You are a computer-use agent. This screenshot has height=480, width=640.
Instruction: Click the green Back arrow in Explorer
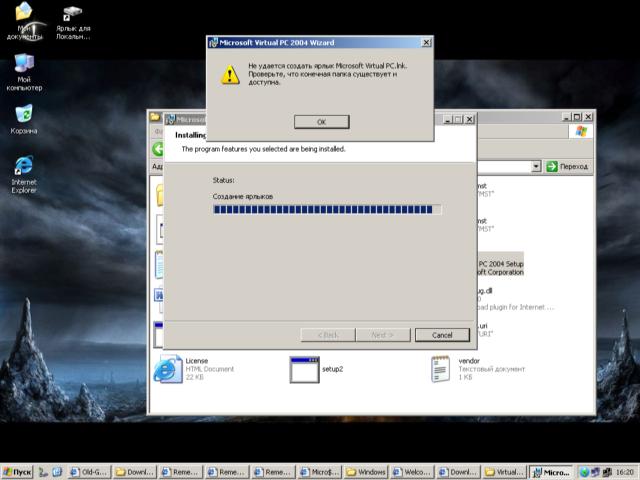(x=157, y=149)
